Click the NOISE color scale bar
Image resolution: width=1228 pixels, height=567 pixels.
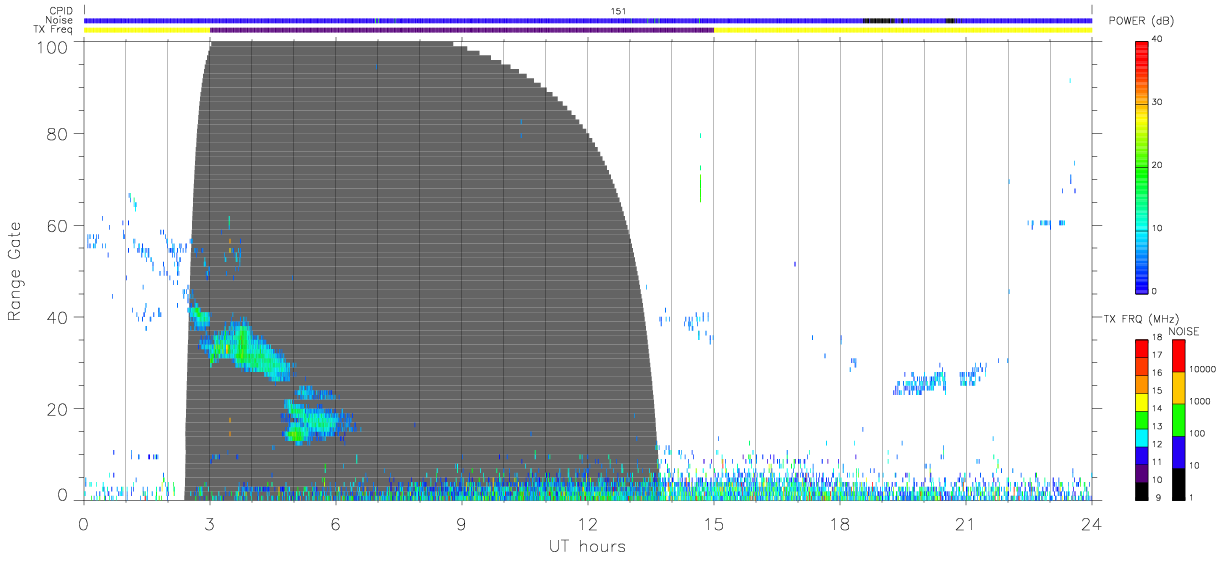(1177, 418)
